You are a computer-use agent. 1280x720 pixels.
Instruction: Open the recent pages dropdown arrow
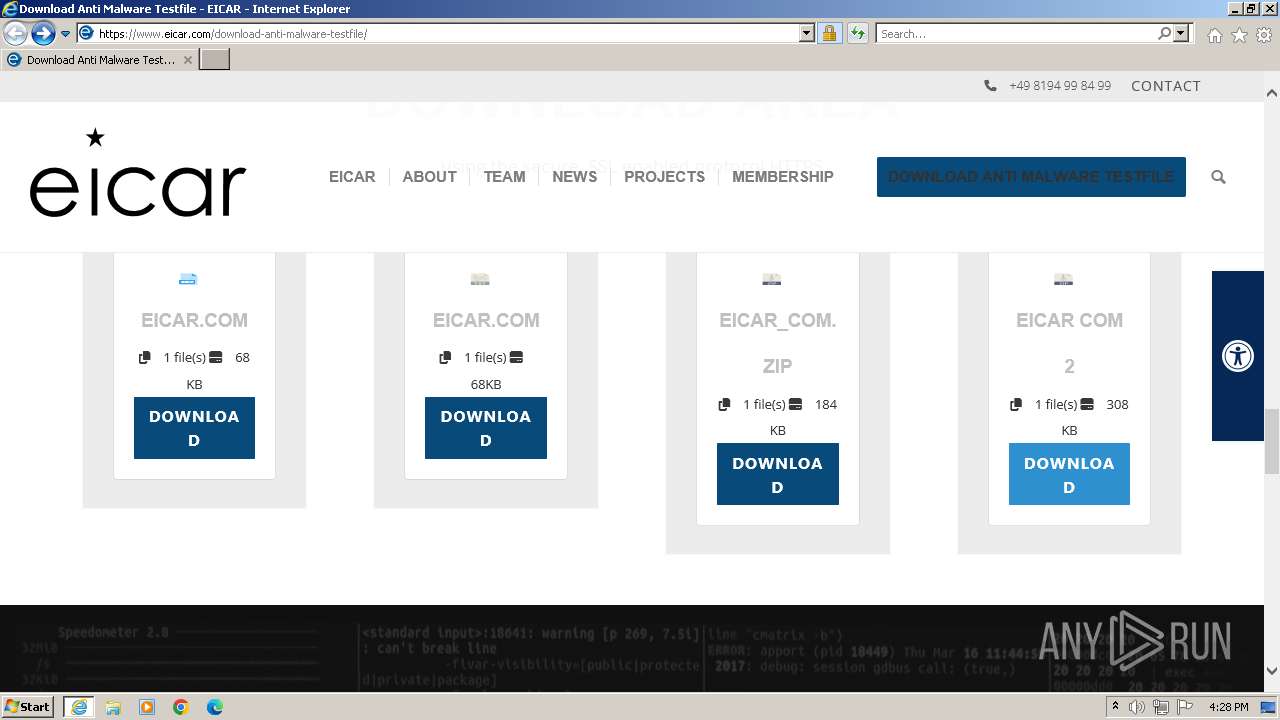tap(65, 34)
